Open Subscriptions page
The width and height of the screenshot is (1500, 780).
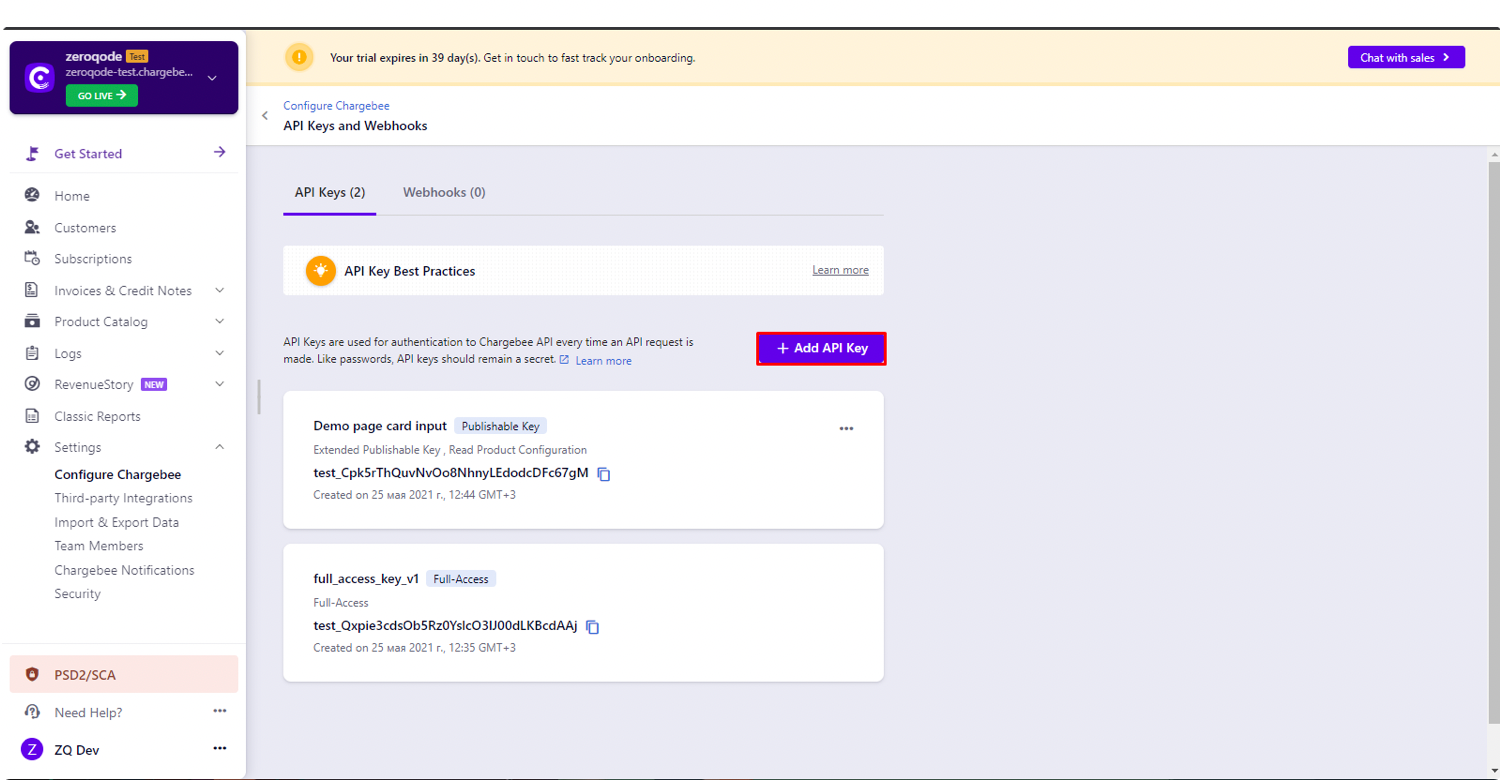coord(93,259)
